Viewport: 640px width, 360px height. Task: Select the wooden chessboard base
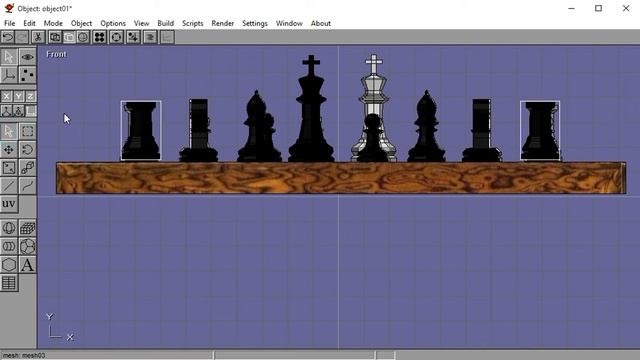pyautogui.click(x=341, y=178)
